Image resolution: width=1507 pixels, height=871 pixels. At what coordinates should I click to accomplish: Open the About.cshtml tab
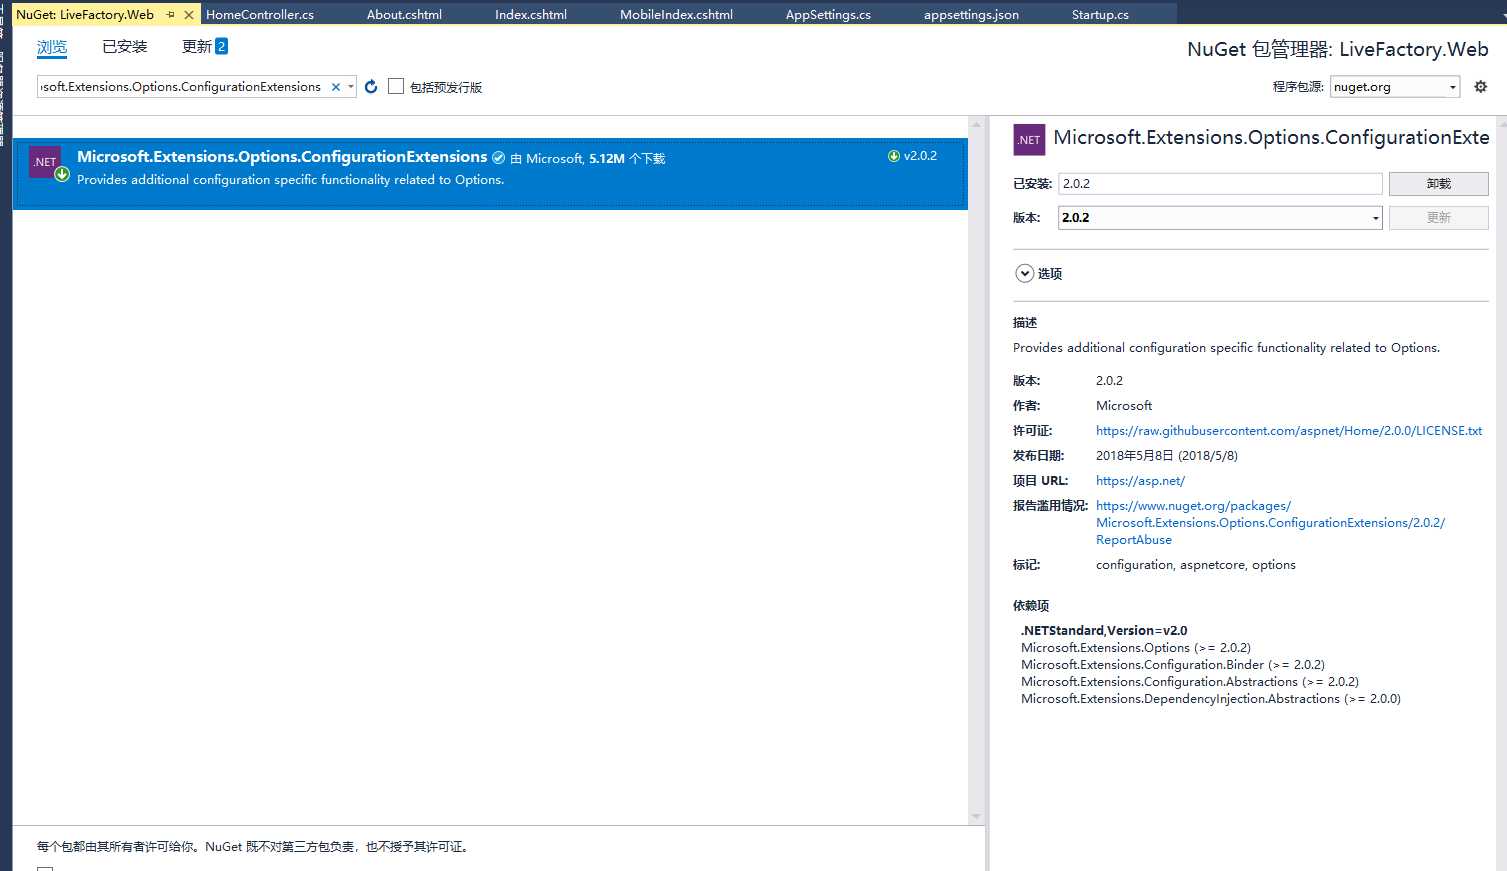[404, 15]
